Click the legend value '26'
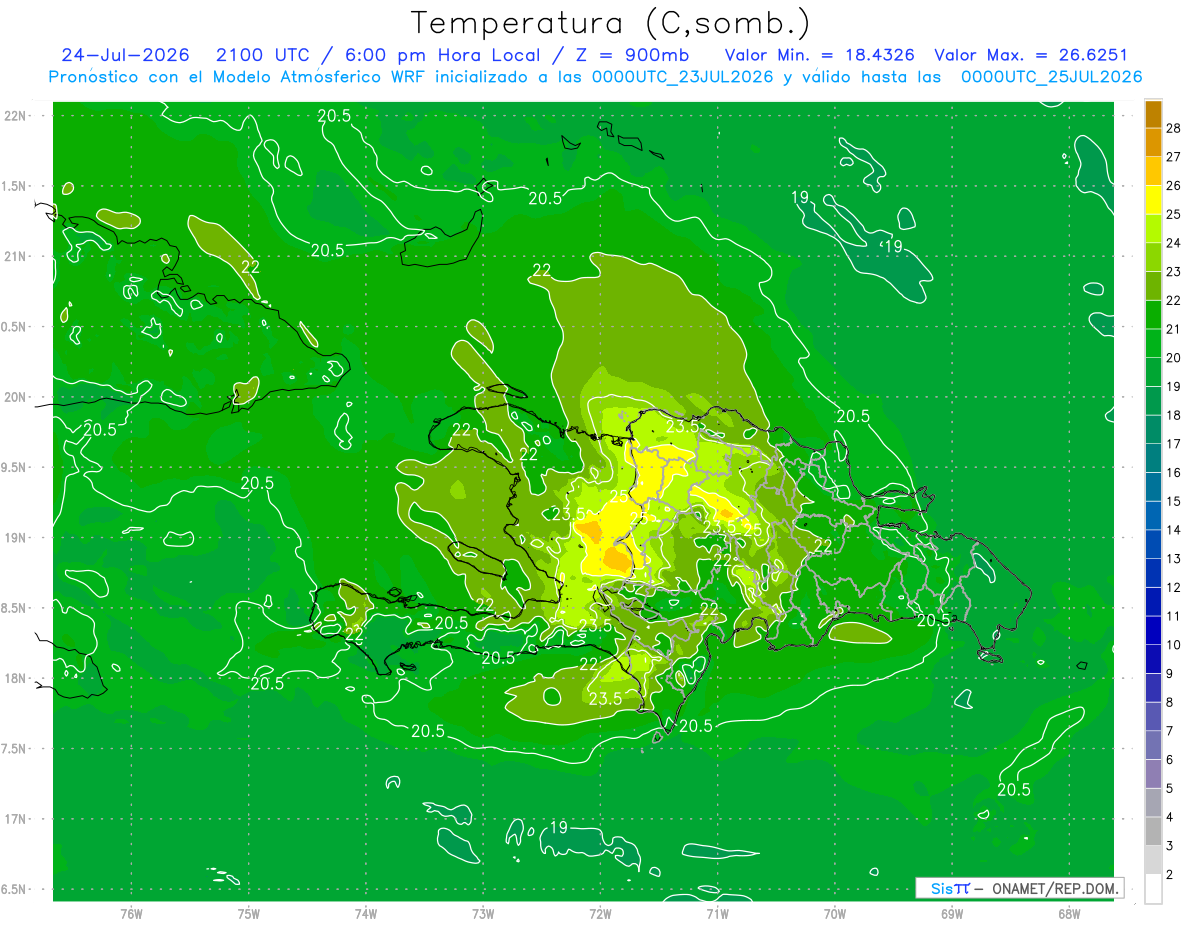Screen dimensions: 1200x927 1173,185
